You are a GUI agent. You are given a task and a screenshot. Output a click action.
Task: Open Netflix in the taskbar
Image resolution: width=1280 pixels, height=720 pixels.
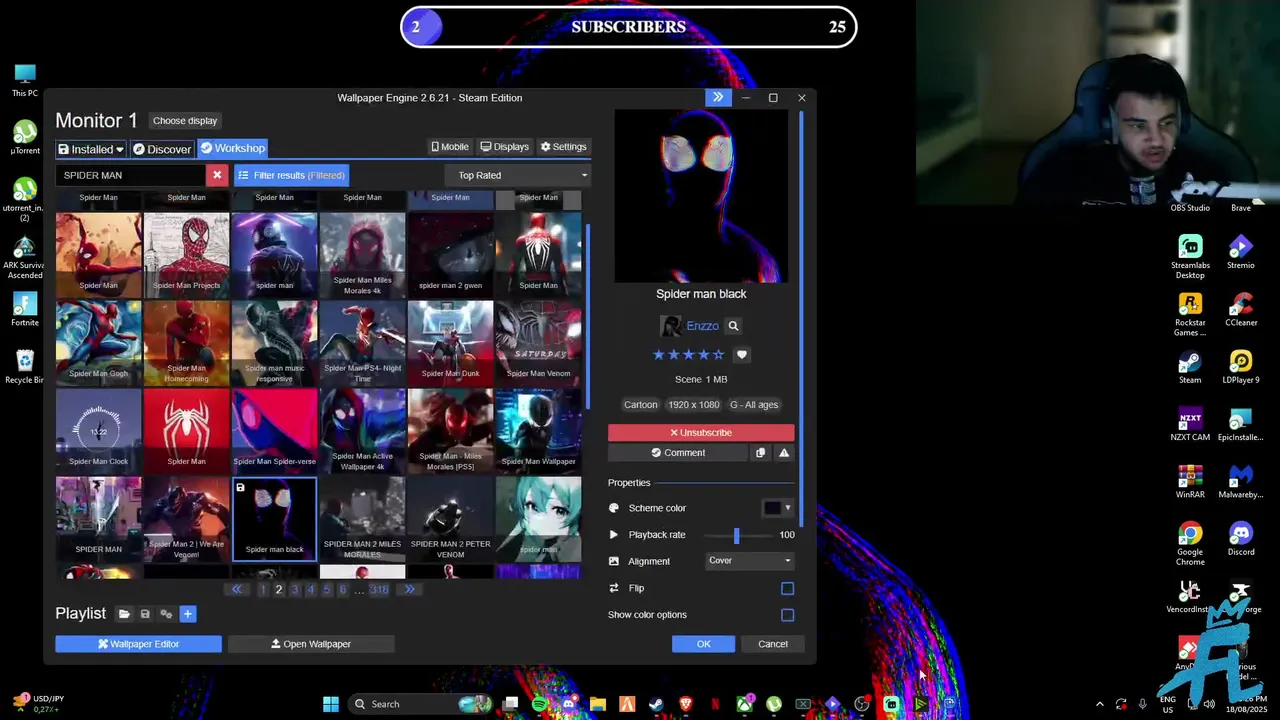715,704
